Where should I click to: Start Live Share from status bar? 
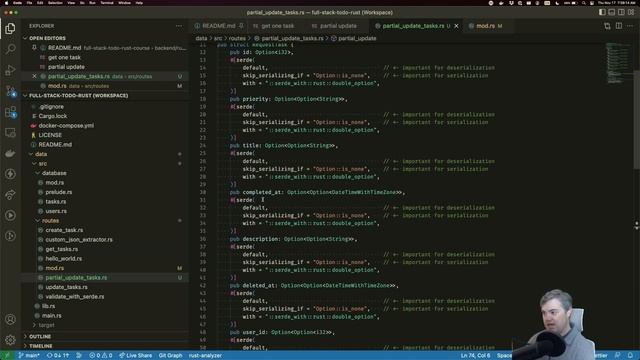[136, 356]
